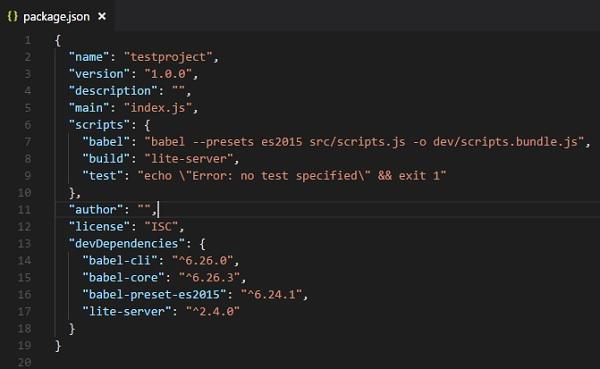Screen dimensions: 600x369
Task: Click line number 6 in gutter
Action: (28, 125)
